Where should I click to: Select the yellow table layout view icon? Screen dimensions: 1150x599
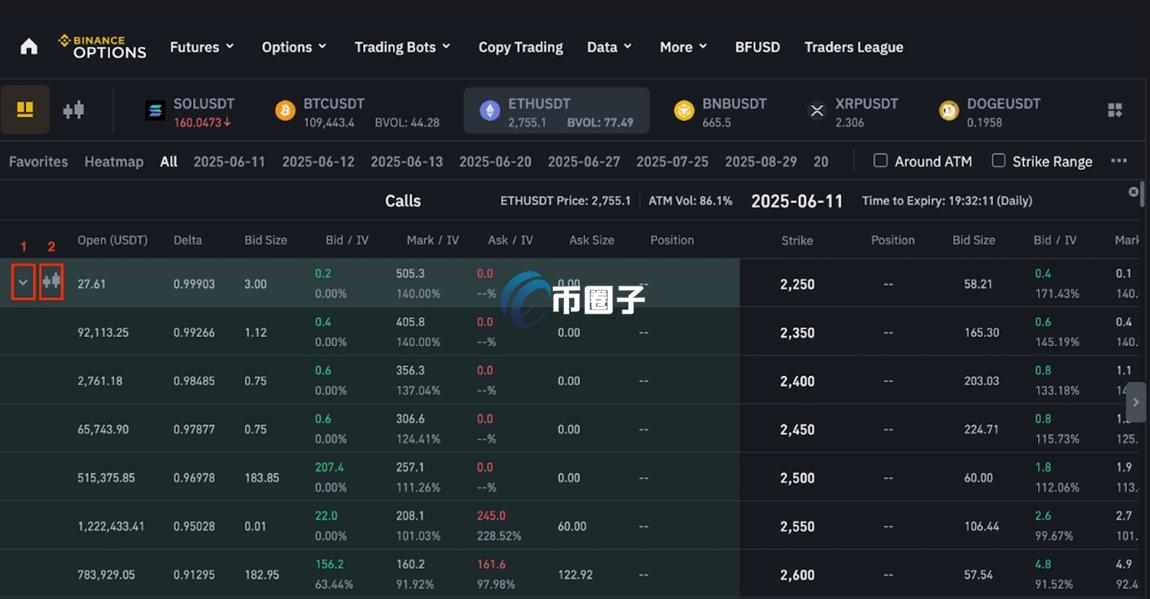coord(25,110)
